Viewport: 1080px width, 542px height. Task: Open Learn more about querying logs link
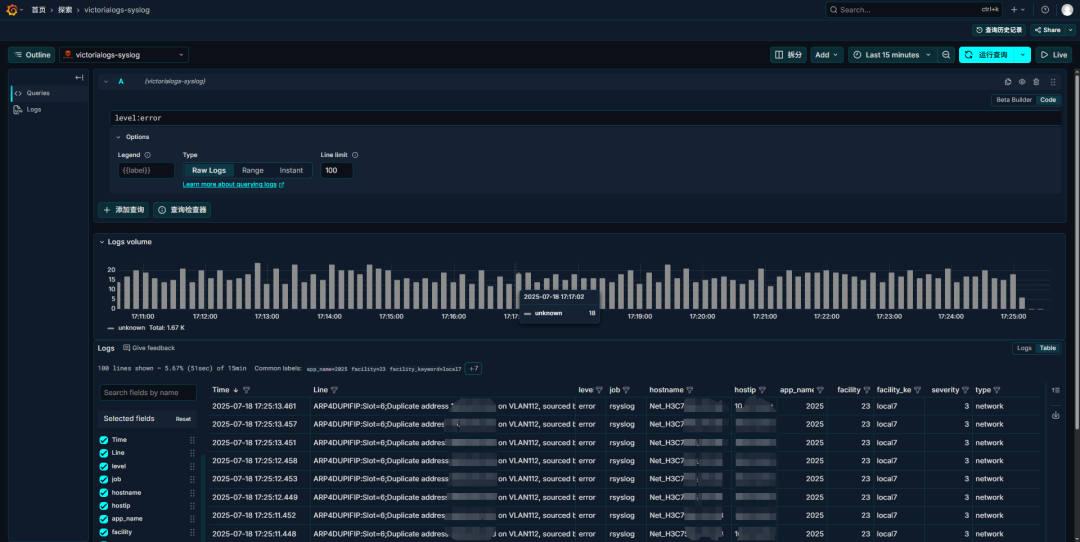coord(233,185)
